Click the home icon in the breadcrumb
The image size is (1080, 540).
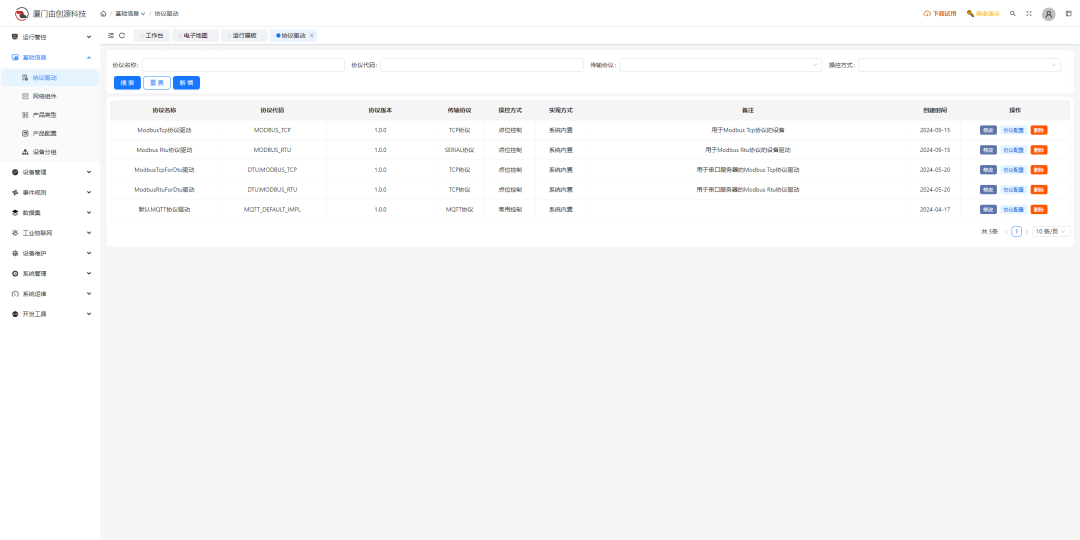click(104, 14)
